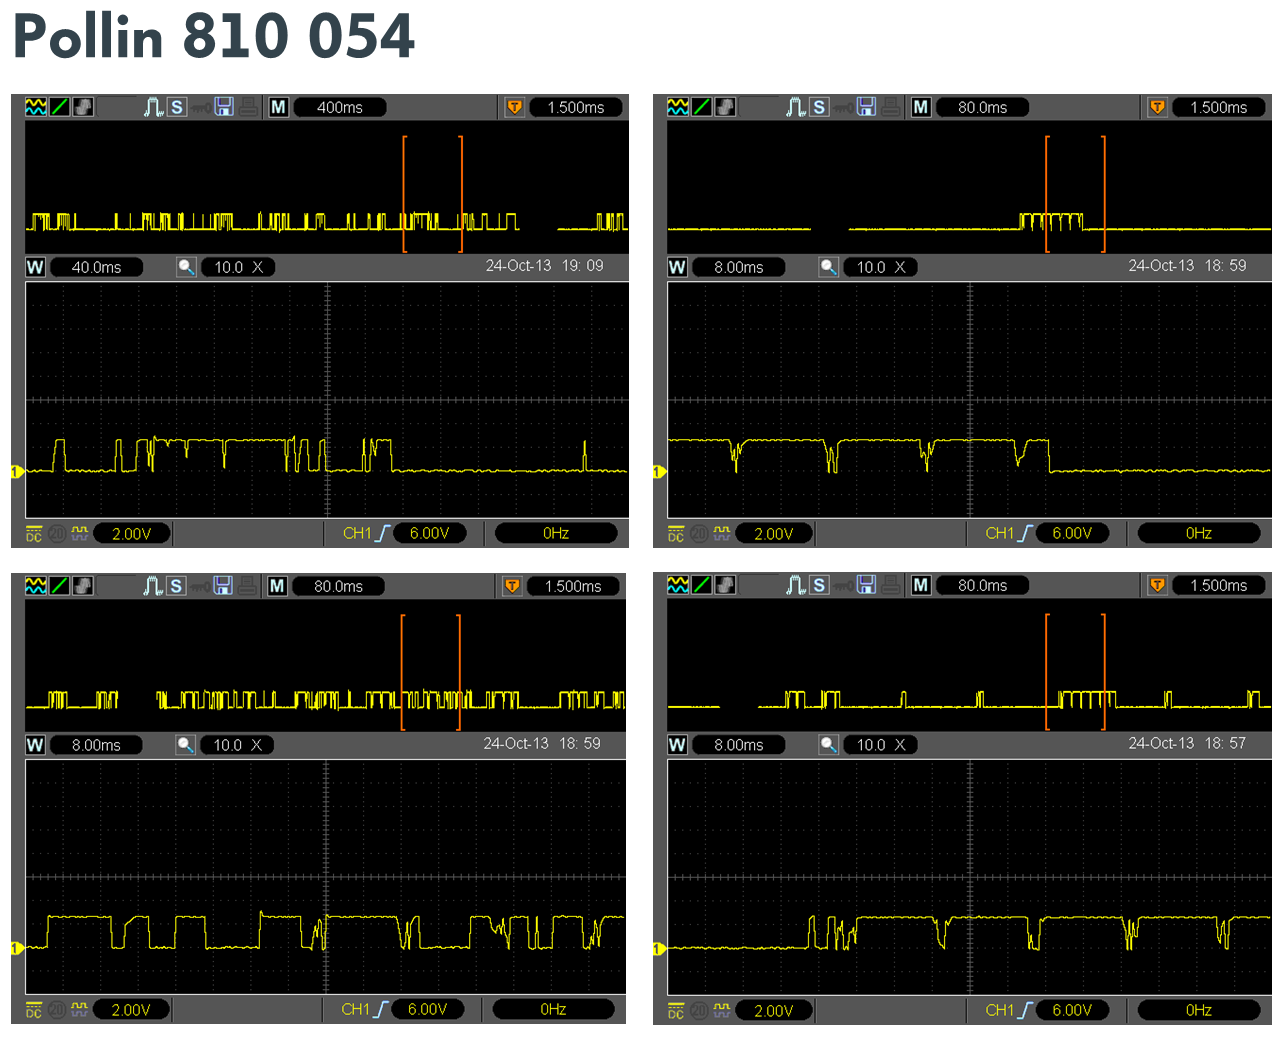This screenshot has width=1284, height=1038.
Task: Click the rising edge trigger icon, top-left scope
Action: click(382, 534)
